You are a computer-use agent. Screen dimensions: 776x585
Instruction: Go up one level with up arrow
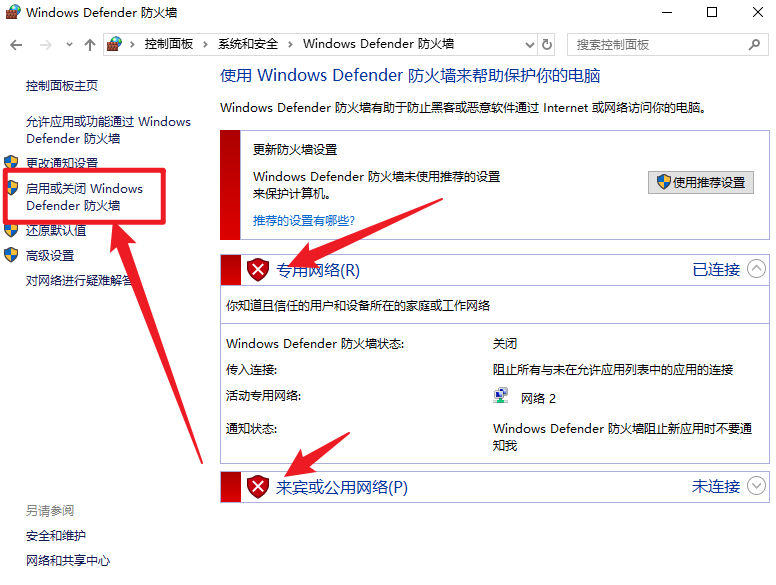click(90, 45)
